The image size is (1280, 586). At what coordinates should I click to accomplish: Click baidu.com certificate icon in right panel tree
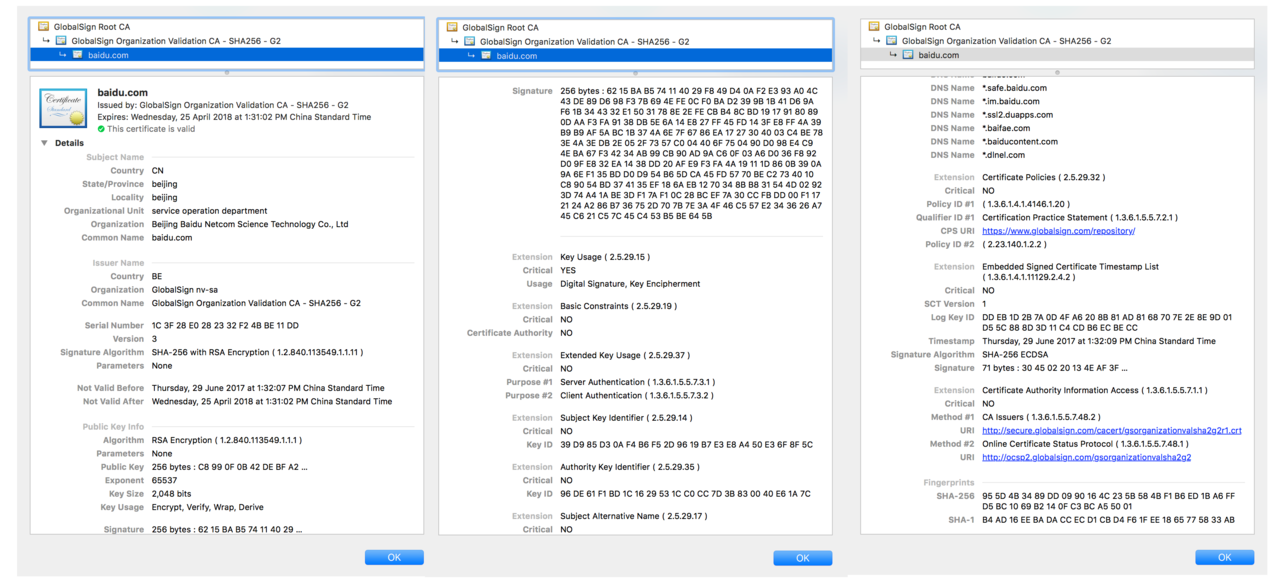click(x=908, y=55)
